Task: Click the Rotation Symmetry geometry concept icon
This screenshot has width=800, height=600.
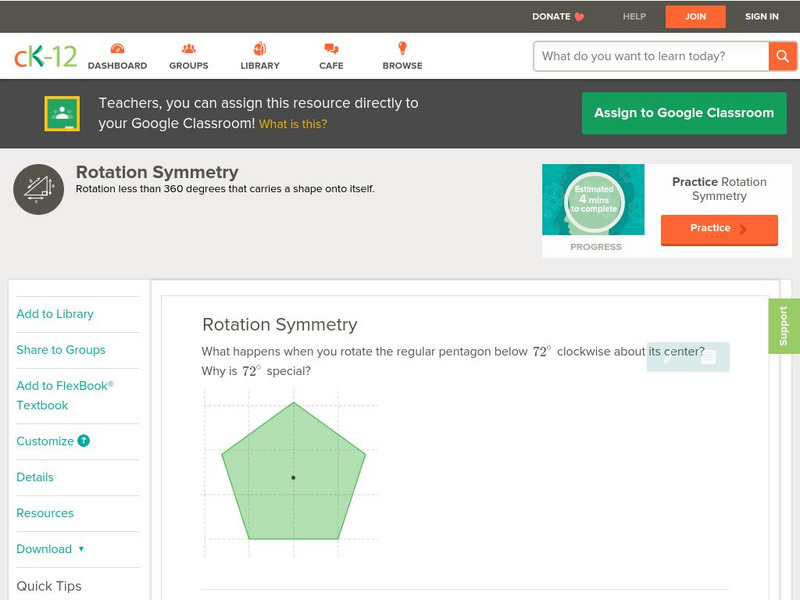Action: click(39, 189)
